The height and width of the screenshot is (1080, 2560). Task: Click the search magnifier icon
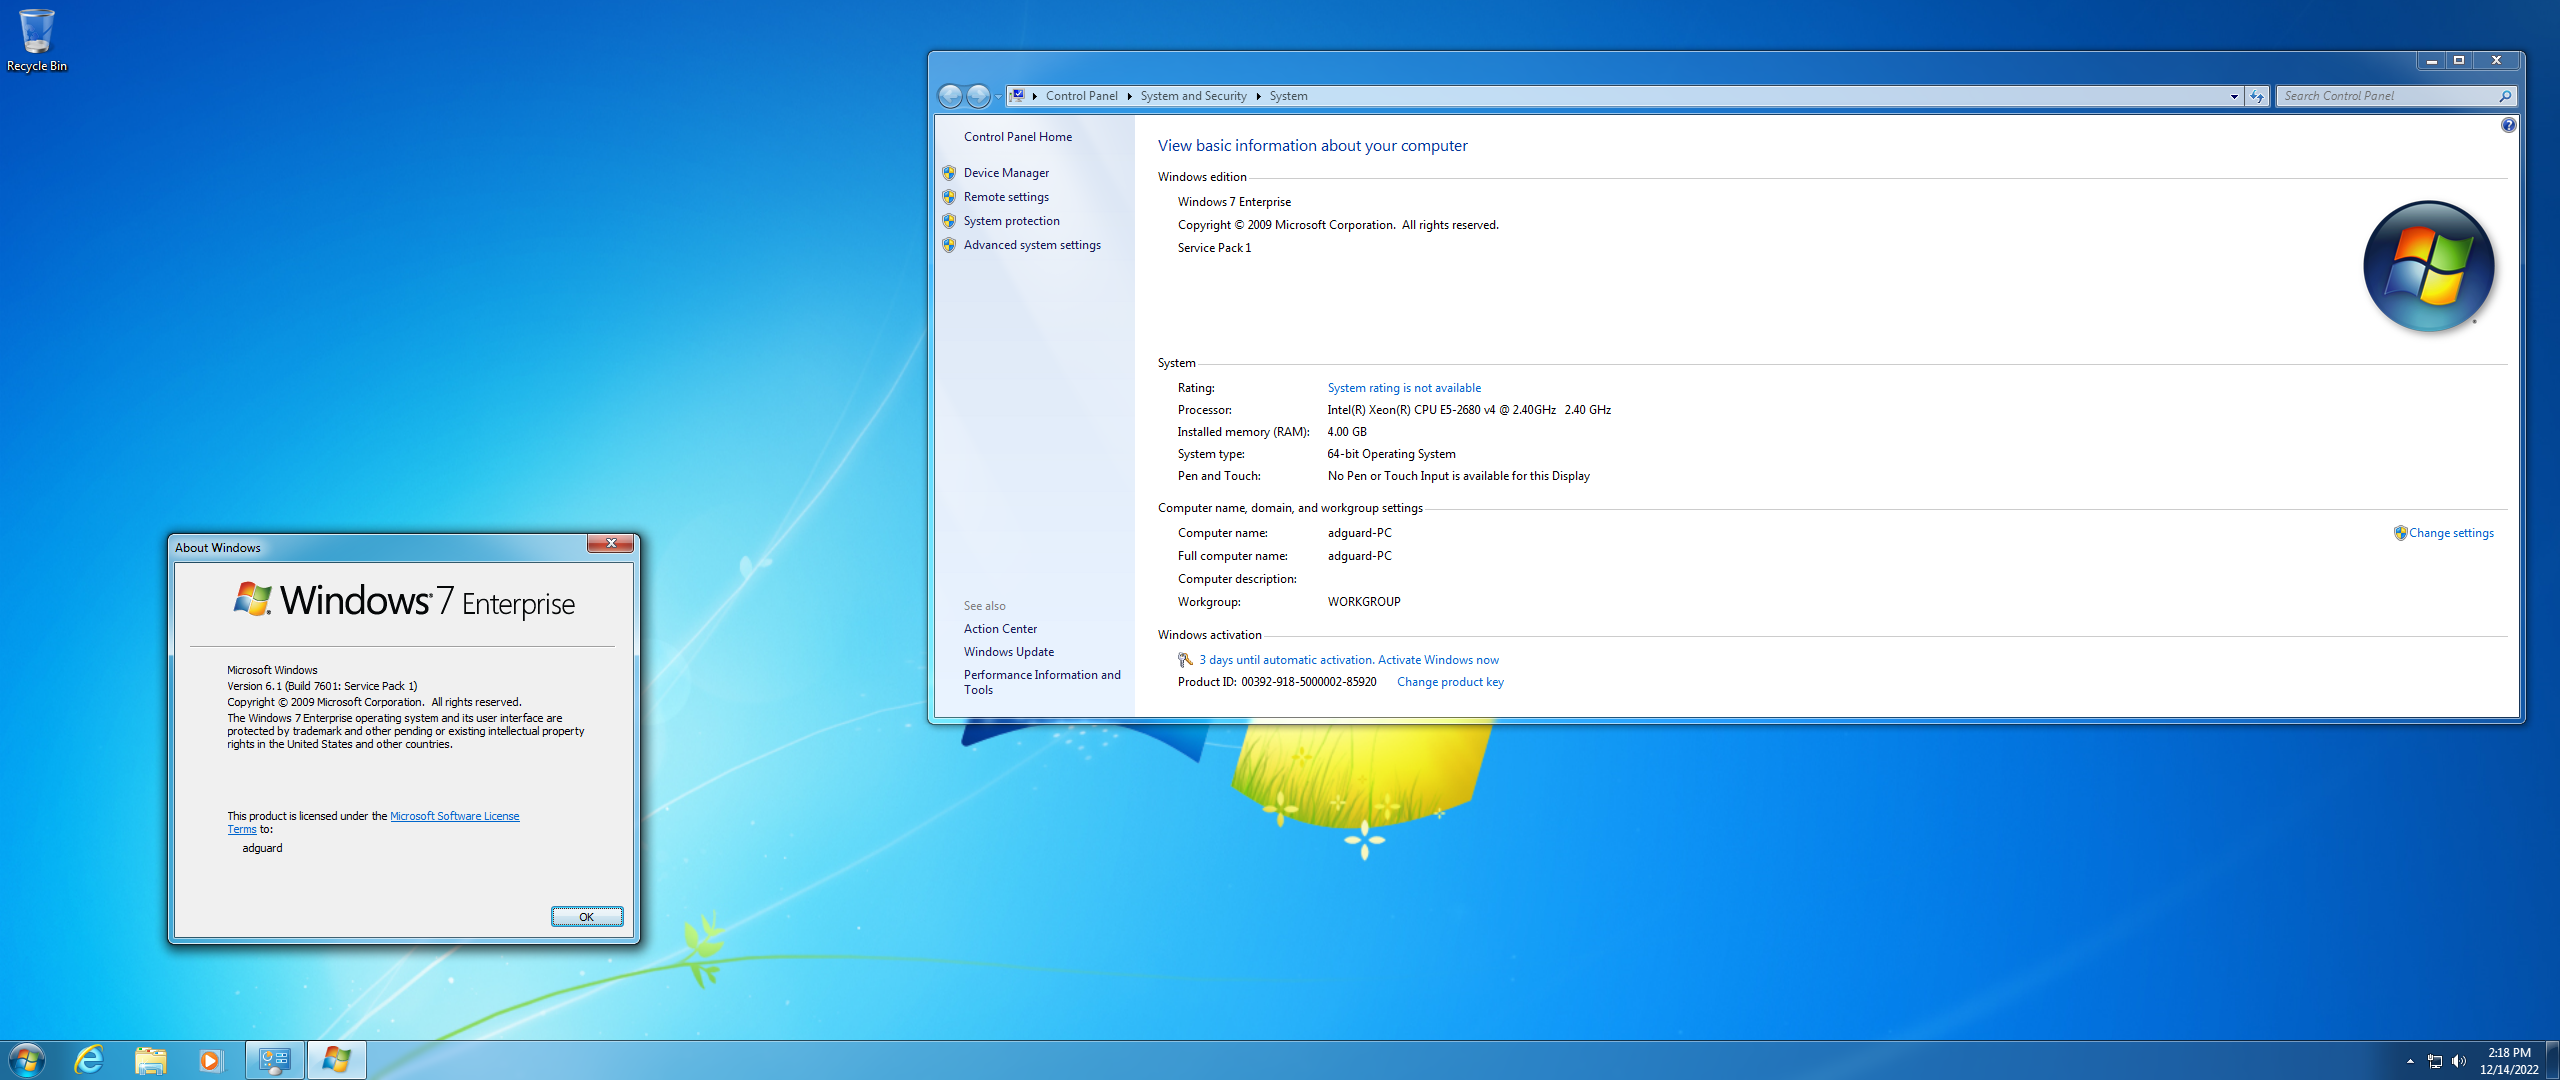[2505, 96]
